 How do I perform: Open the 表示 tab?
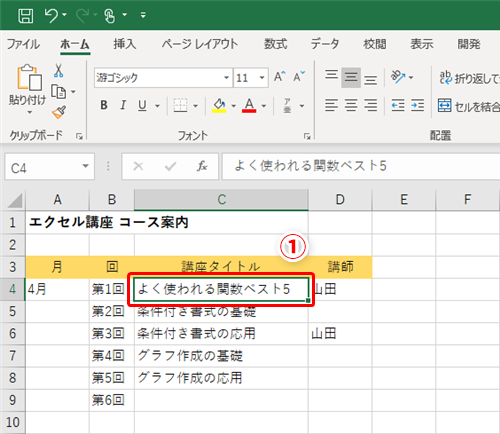click(x=422, y=44)
